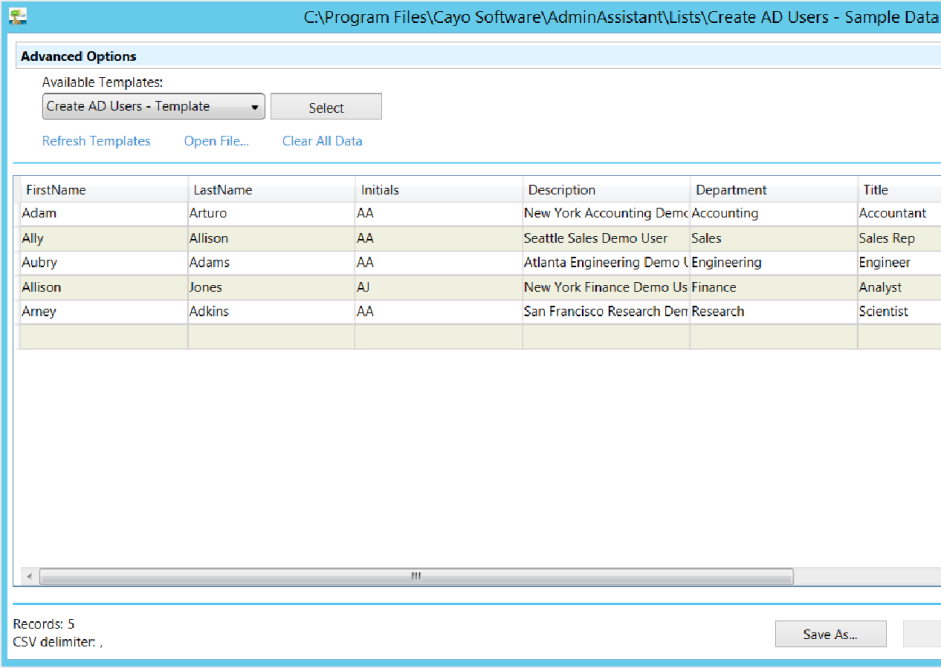Click the Title column header
The width and height of the screenshot is (941, 668).
tap(900, 190)
